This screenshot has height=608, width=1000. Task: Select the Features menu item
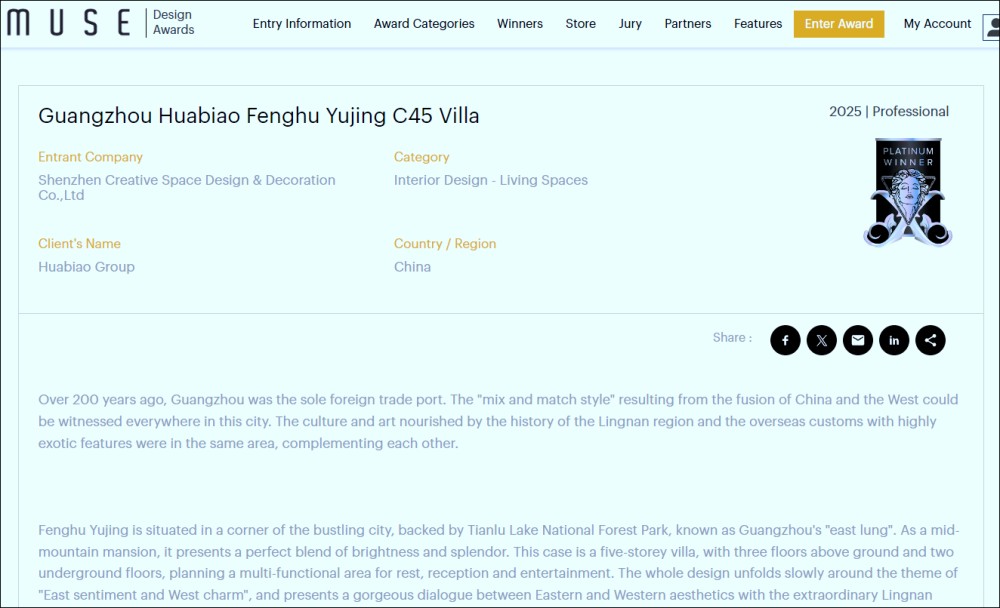[758, 24]
